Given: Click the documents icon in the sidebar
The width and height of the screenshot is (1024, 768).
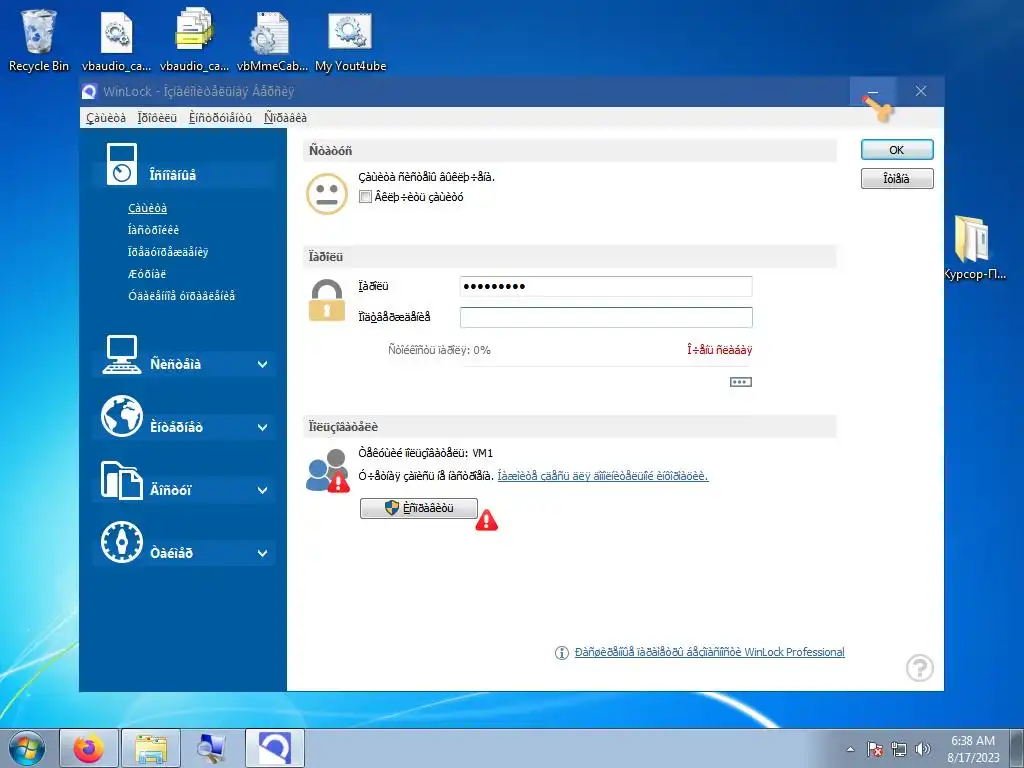Looking at the screenshot, I should pos(121,480).
